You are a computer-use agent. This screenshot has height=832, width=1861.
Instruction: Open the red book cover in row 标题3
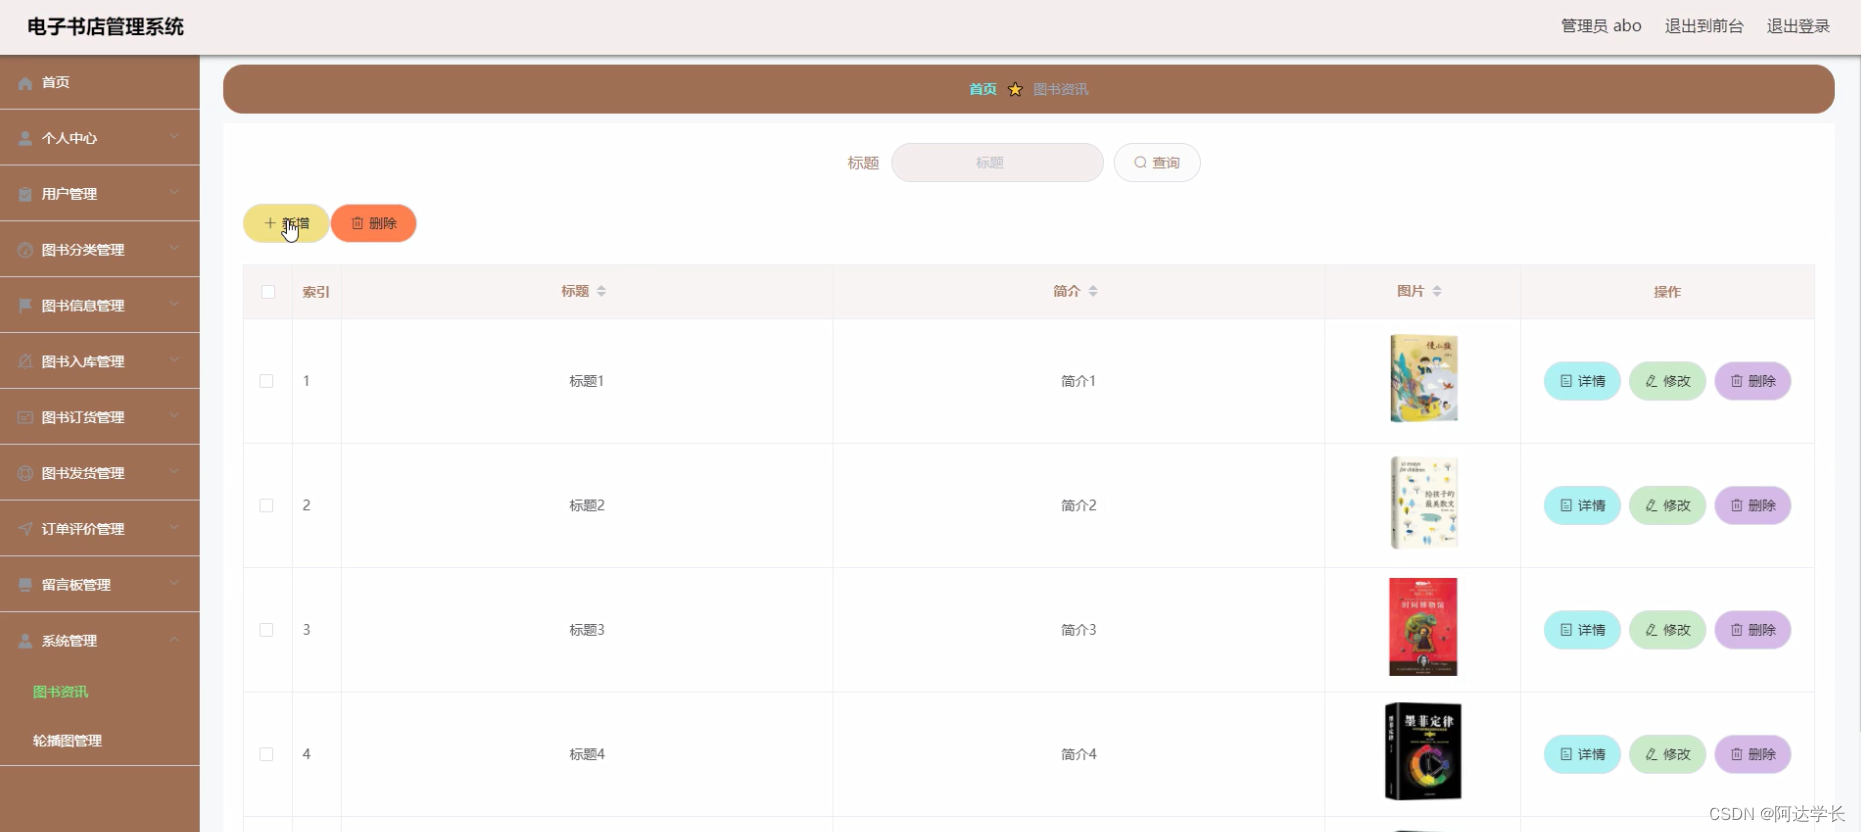click(1423, 627)
